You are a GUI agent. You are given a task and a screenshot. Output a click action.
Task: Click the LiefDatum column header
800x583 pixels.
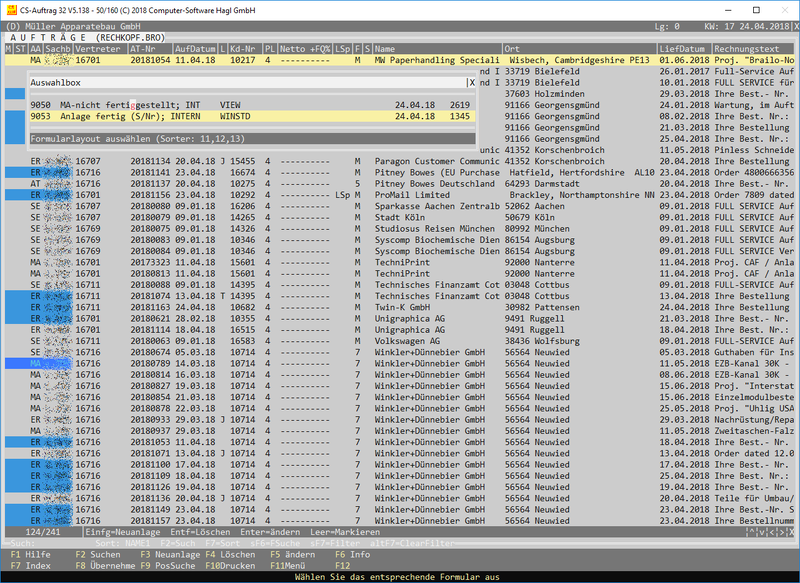point(684,48)
